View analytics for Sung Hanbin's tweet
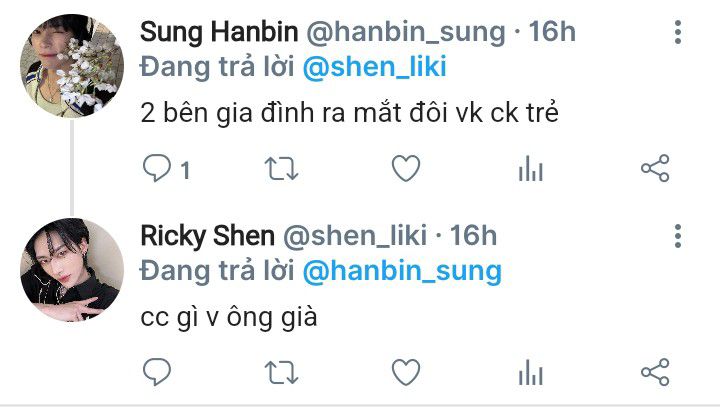Image resolution: width=720 pixels, height=407 pixels. pyautogui.click(x=531, y=169)
